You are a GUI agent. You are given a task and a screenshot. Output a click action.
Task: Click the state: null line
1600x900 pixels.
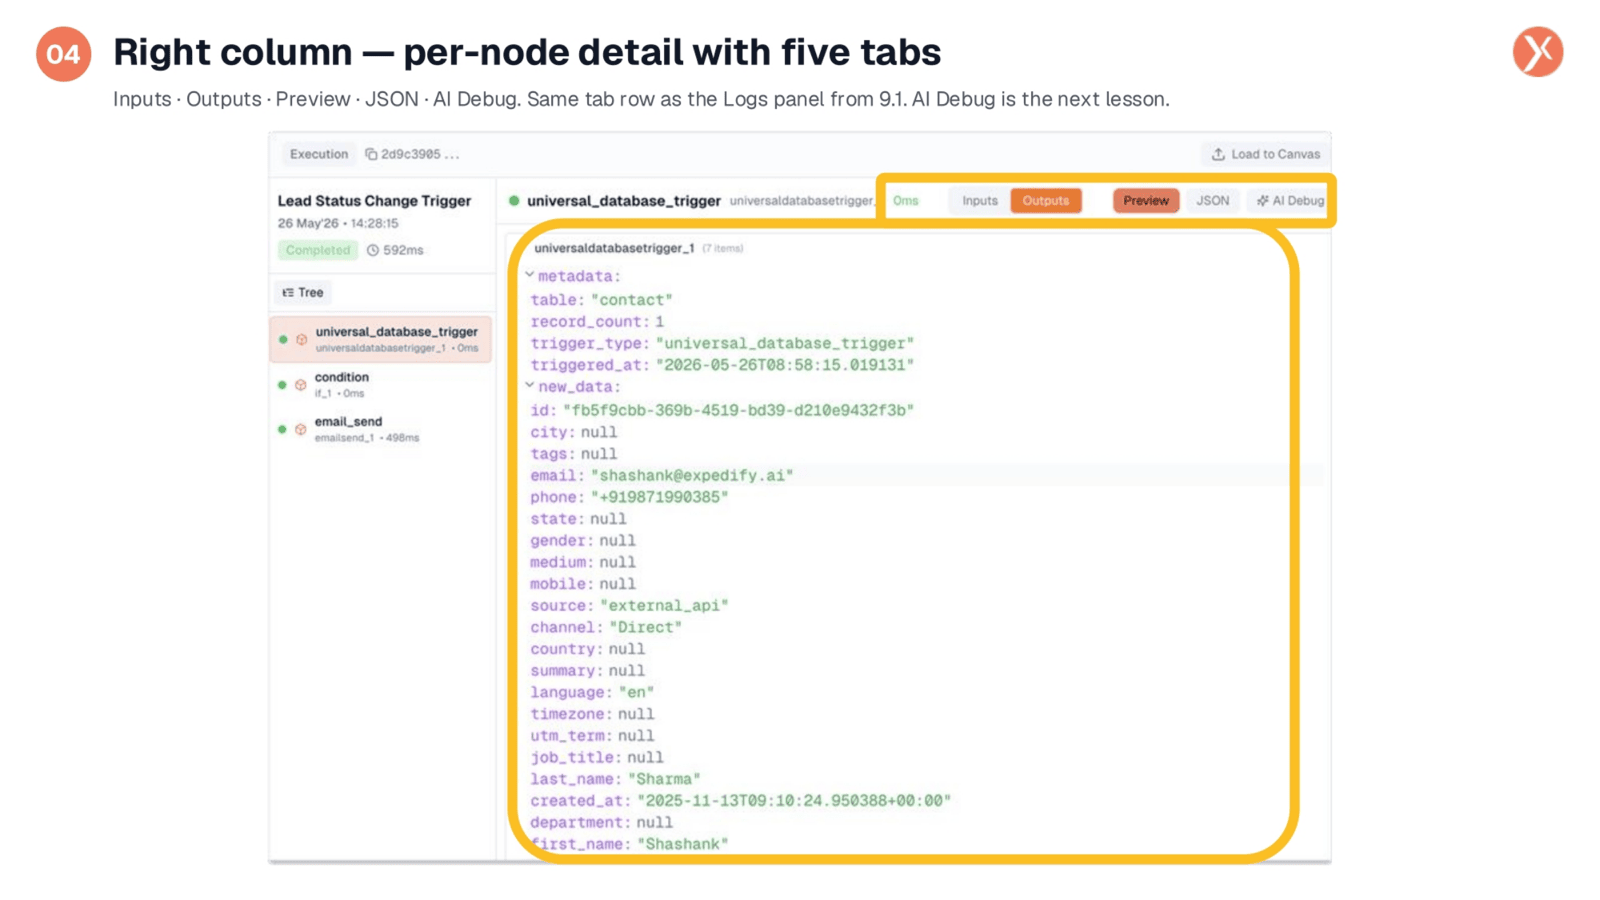(578, 519)
